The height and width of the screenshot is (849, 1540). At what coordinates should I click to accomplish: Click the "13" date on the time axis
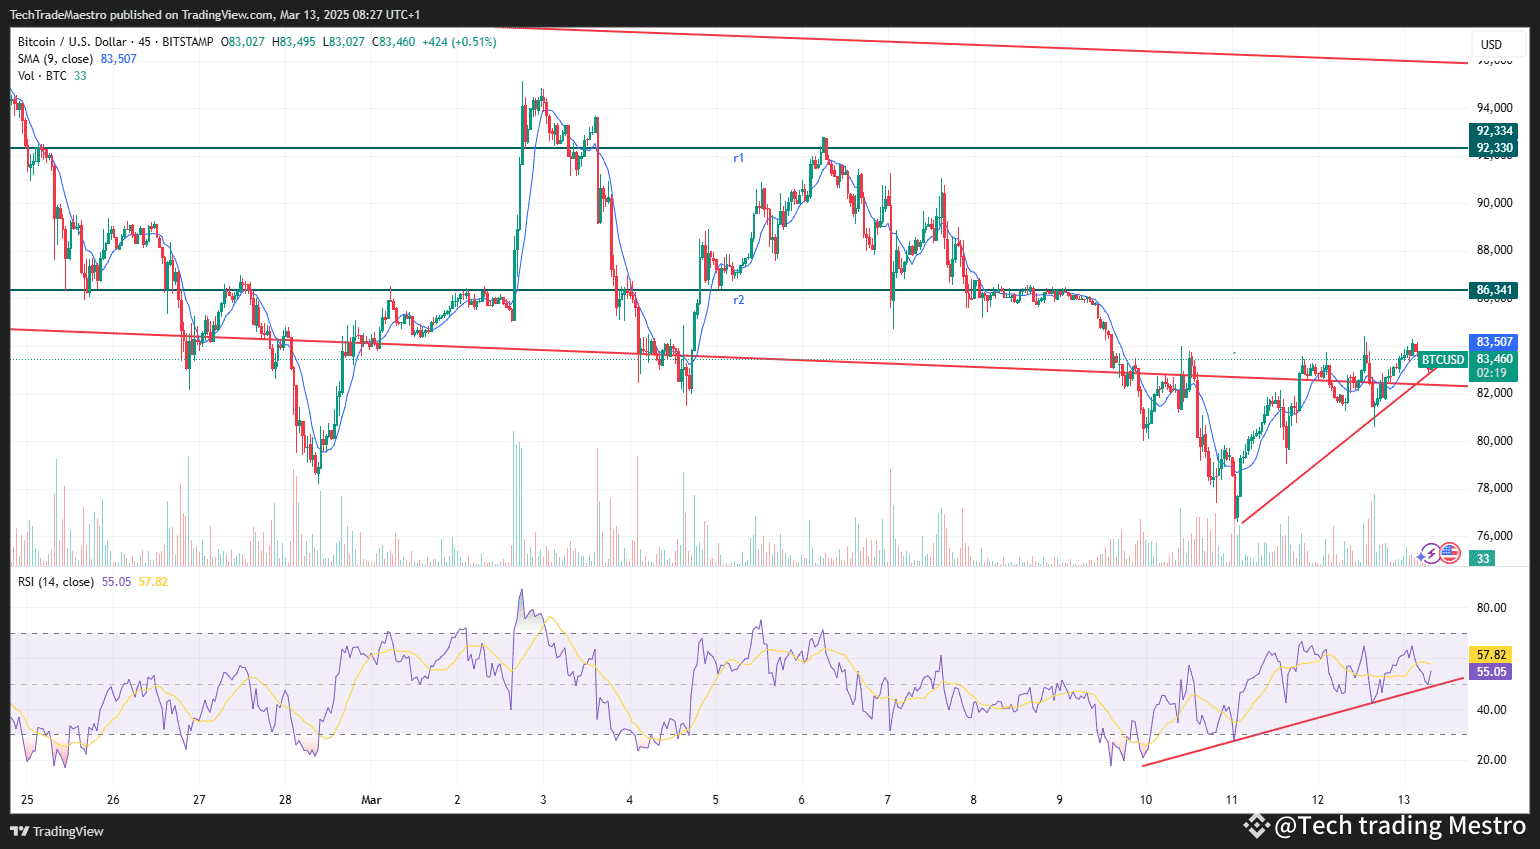pos(1404,800)
